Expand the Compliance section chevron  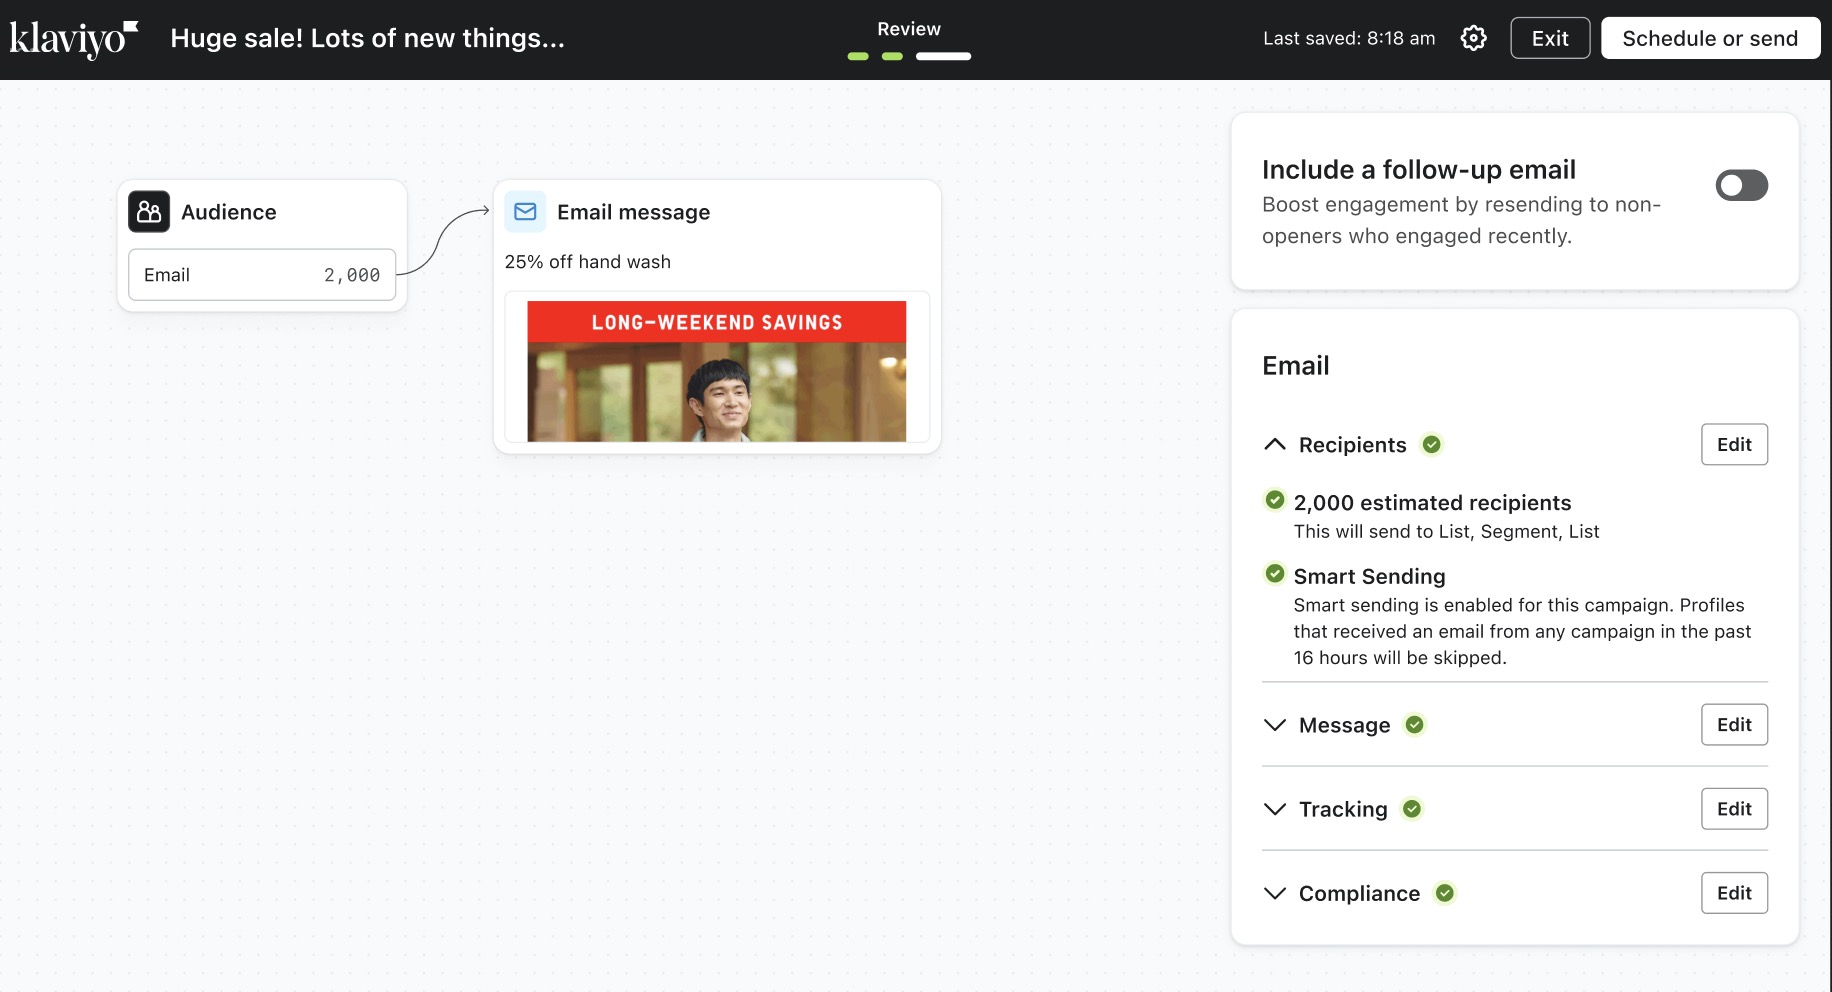click(1275, 893)
